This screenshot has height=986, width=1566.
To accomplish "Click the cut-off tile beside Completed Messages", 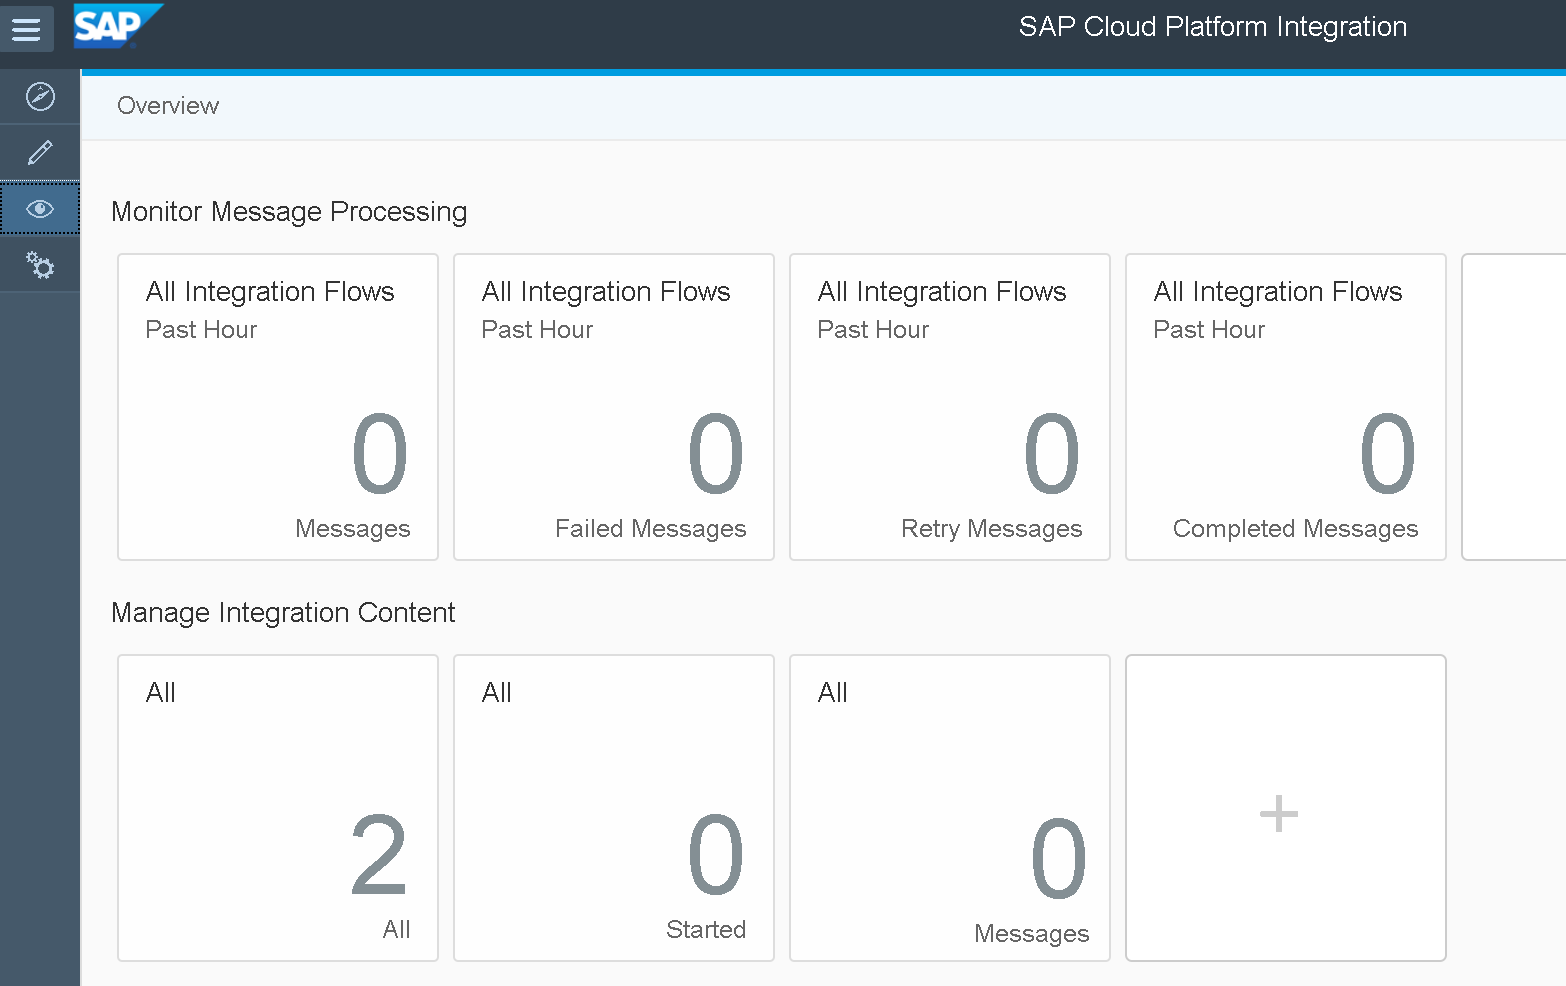I will click(x=1514, y=407).
